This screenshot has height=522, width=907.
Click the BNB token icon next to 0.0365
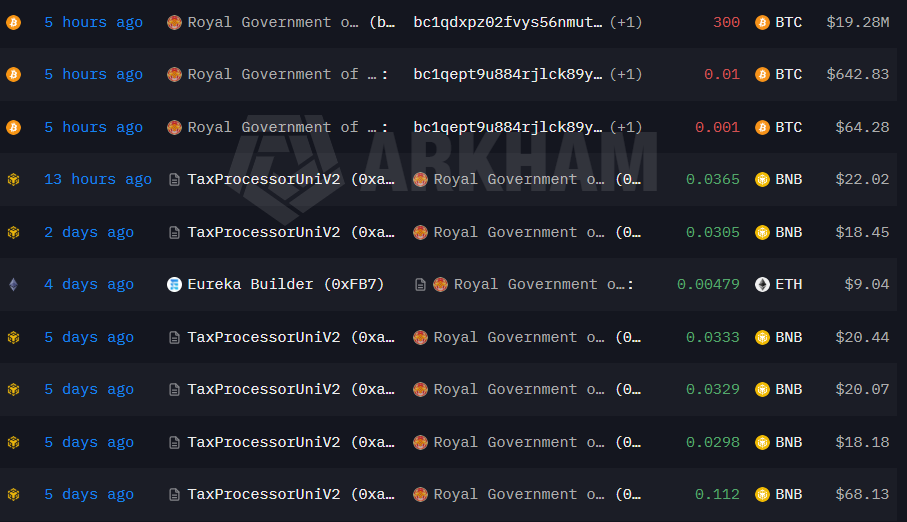[762, 179]
